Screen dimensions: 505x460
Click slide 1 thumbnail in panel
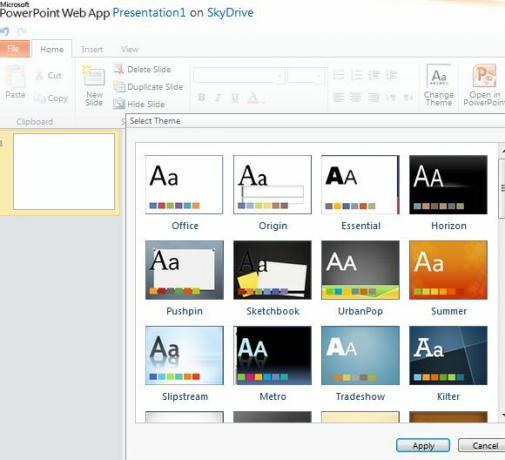coord(64,172)
